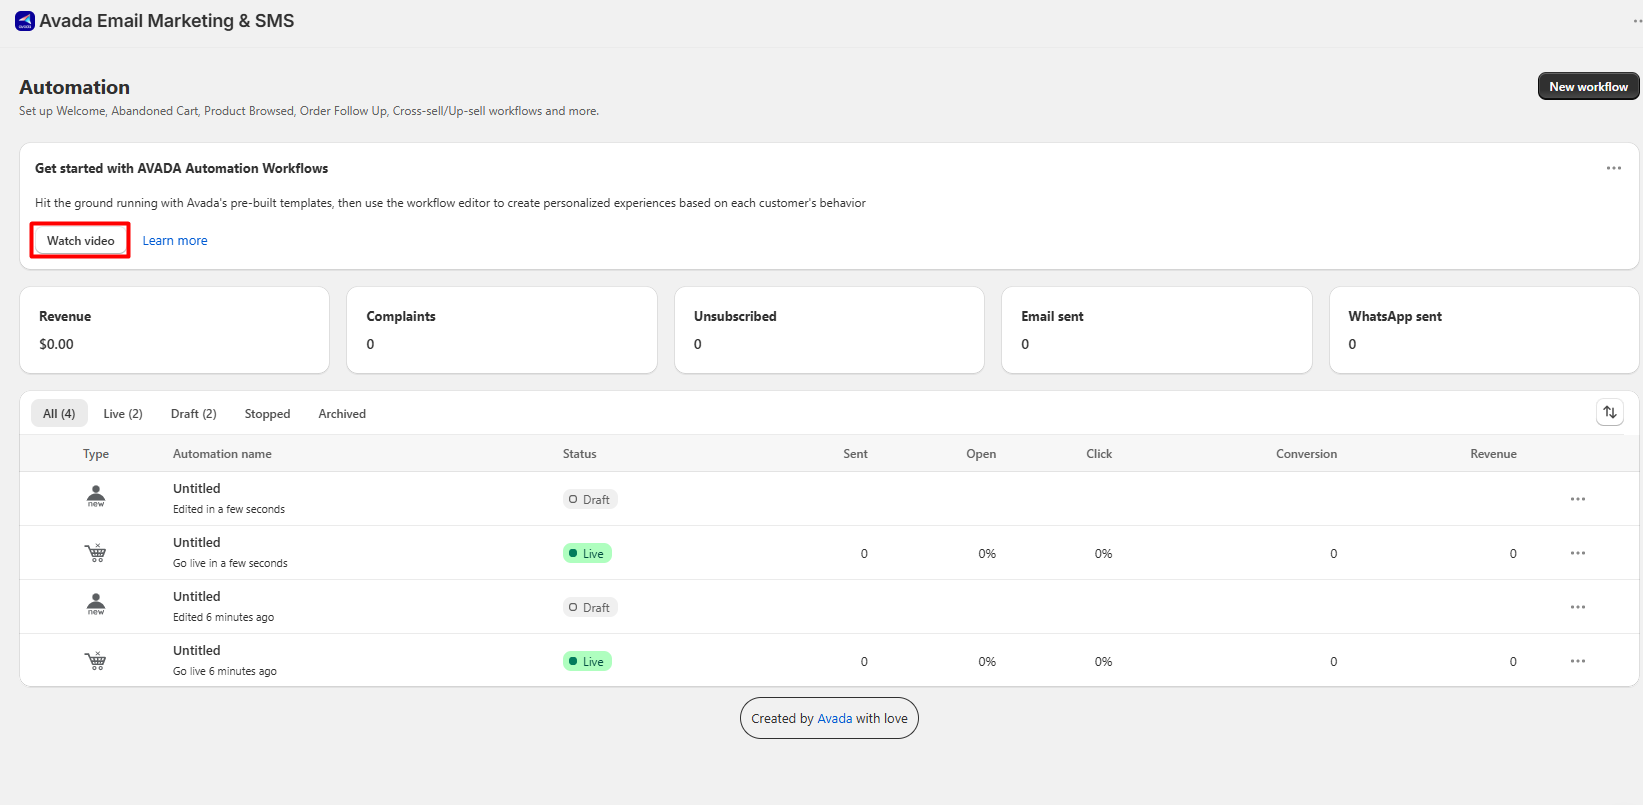Click the Click column header
This screenshot has width=1643, height=805.
point(1099,453)
